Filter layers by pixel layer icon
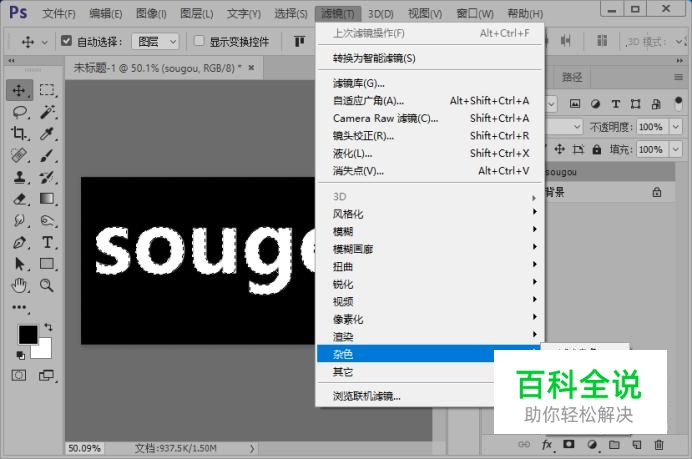692x459 pixels. point(575,104)
